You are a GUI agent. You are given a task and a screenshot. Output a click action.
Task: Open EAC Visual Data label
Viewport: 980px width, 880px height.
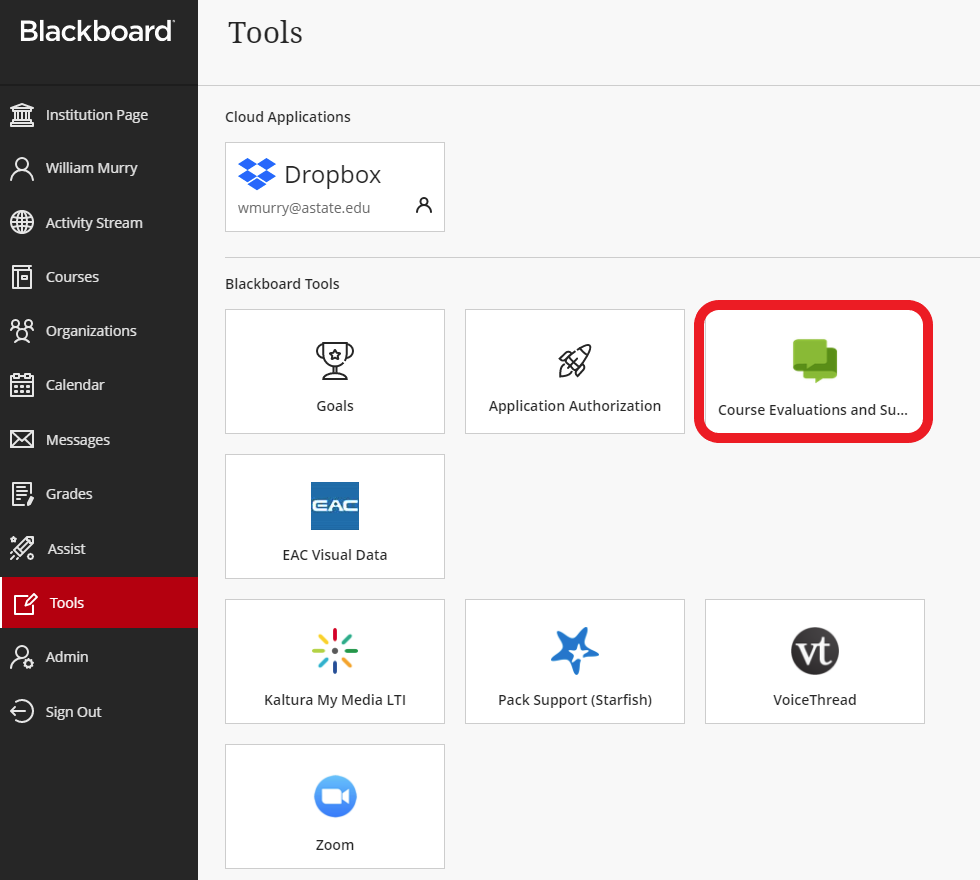(x=335, y=555)
